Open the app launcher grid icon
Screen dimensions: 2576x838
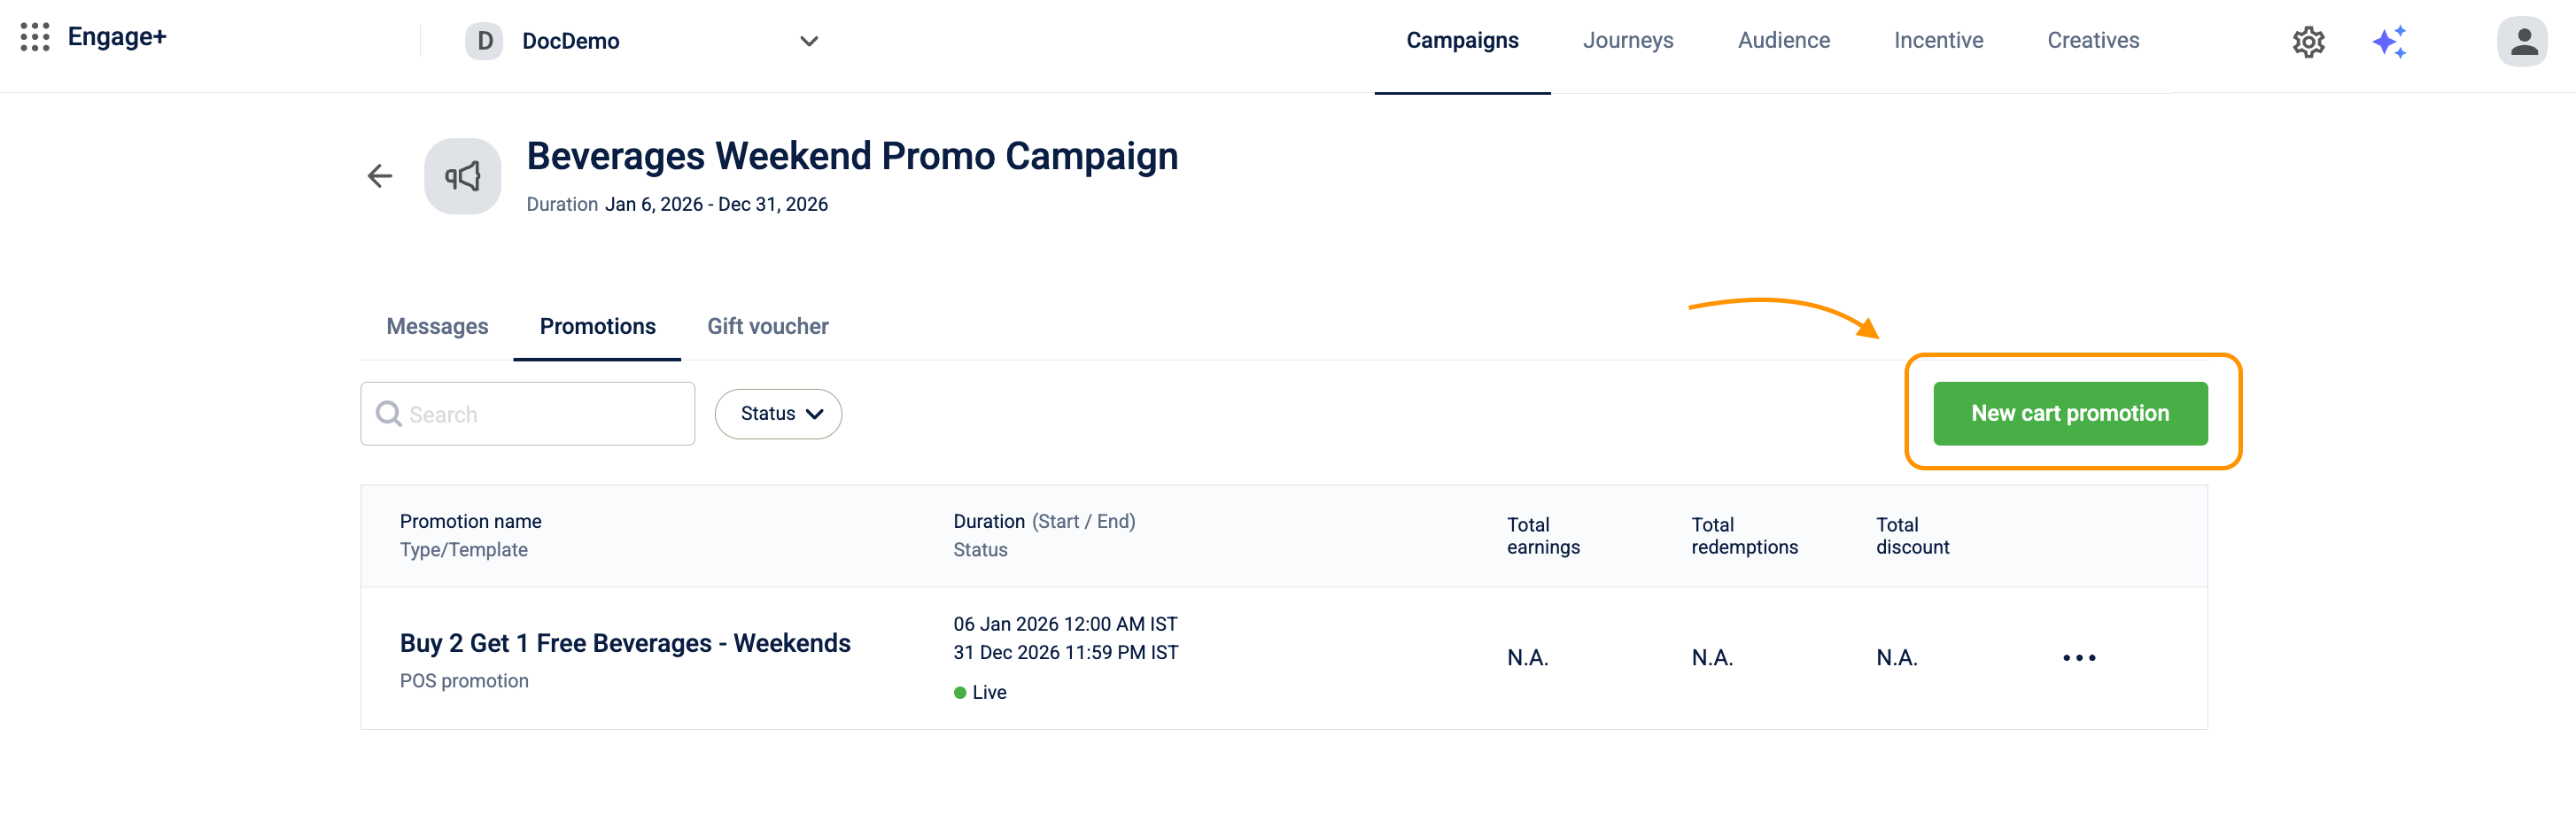tap(35, 38)
